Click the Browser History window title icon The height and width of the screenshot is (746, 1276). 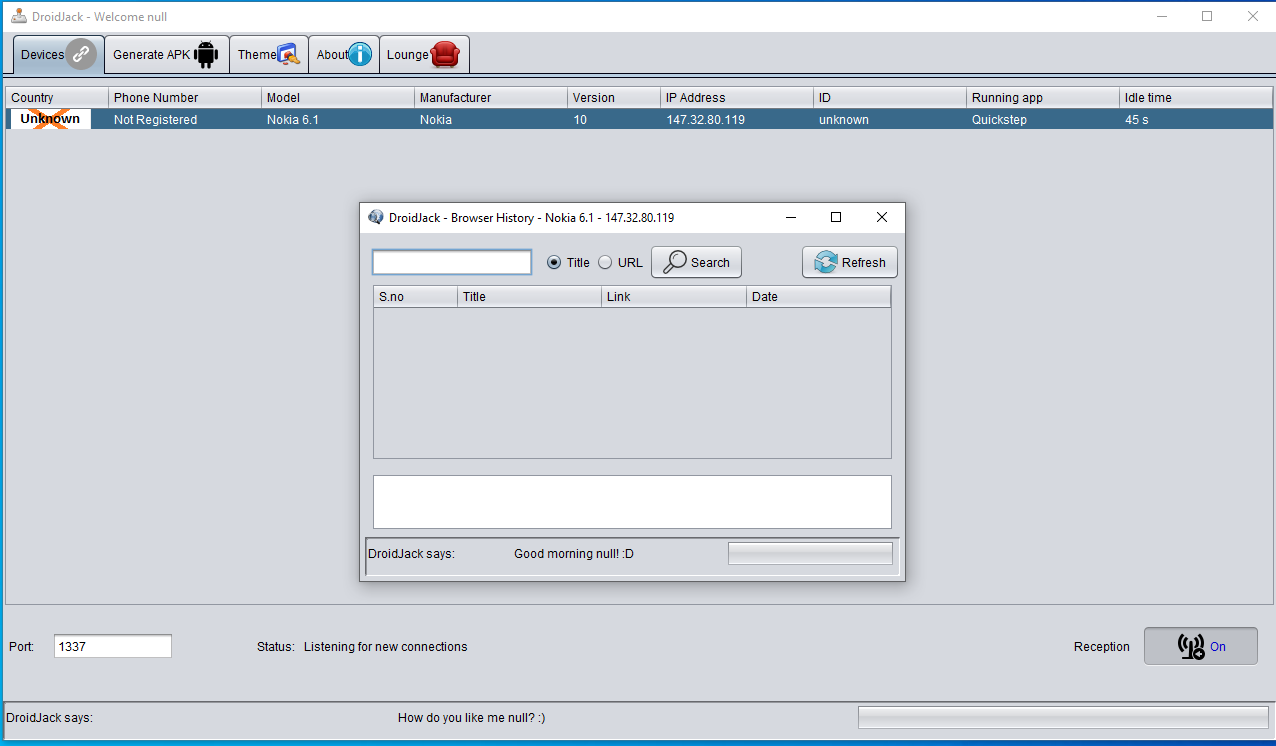click(376, 217)
